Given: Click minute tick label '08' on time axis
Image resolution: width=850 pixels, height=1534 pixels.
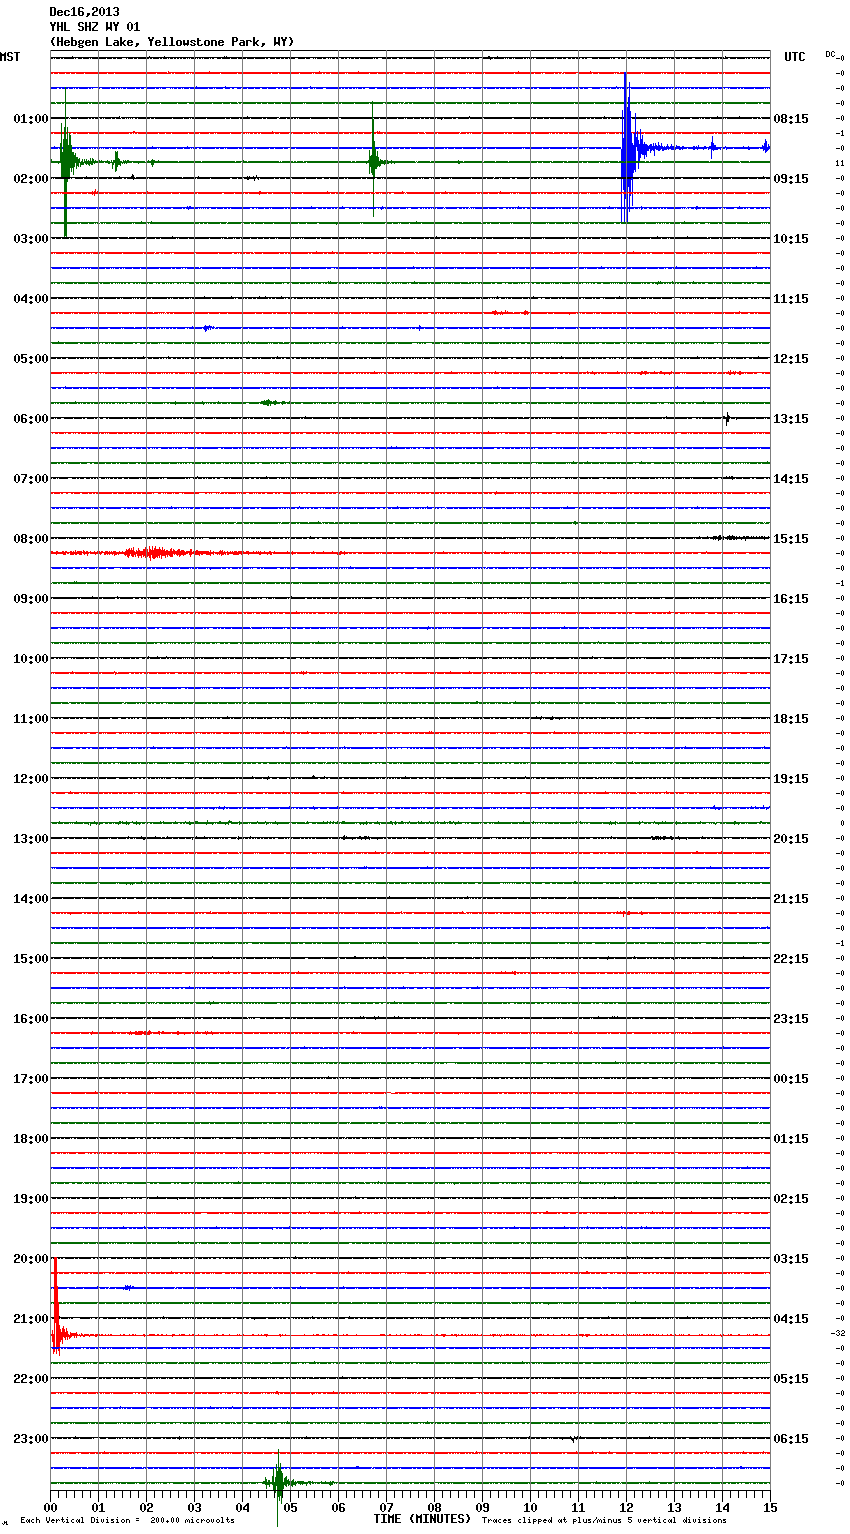Looking at the screenshot, I should pos(434,1507).
